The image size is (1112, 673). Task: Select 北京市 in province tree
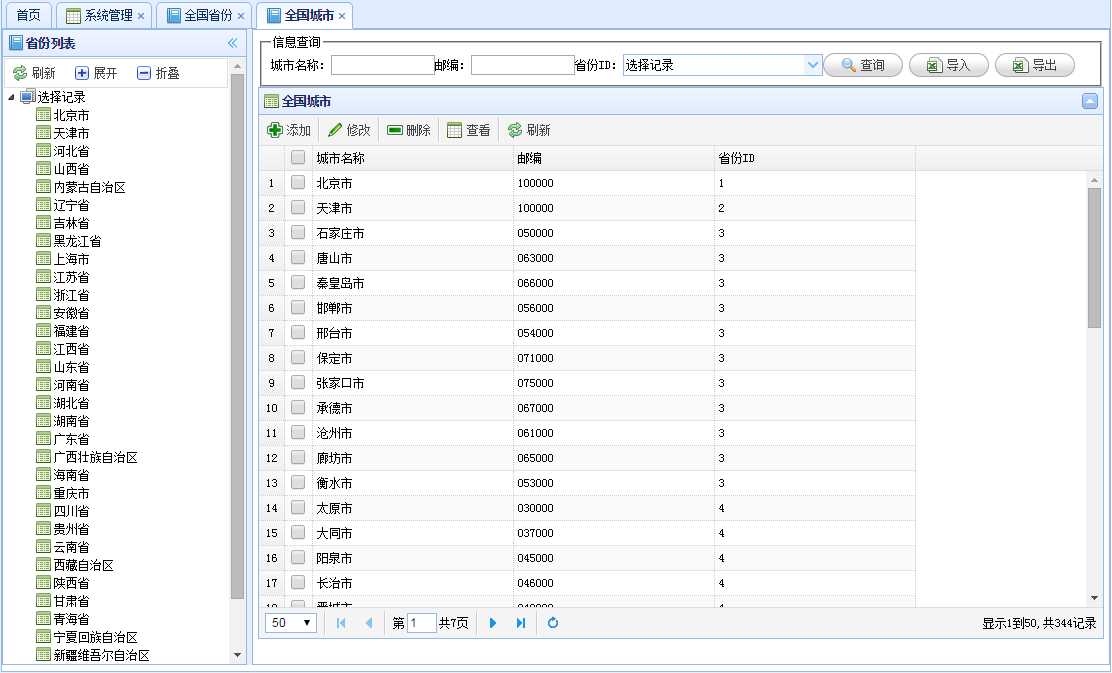pos(71,115)
